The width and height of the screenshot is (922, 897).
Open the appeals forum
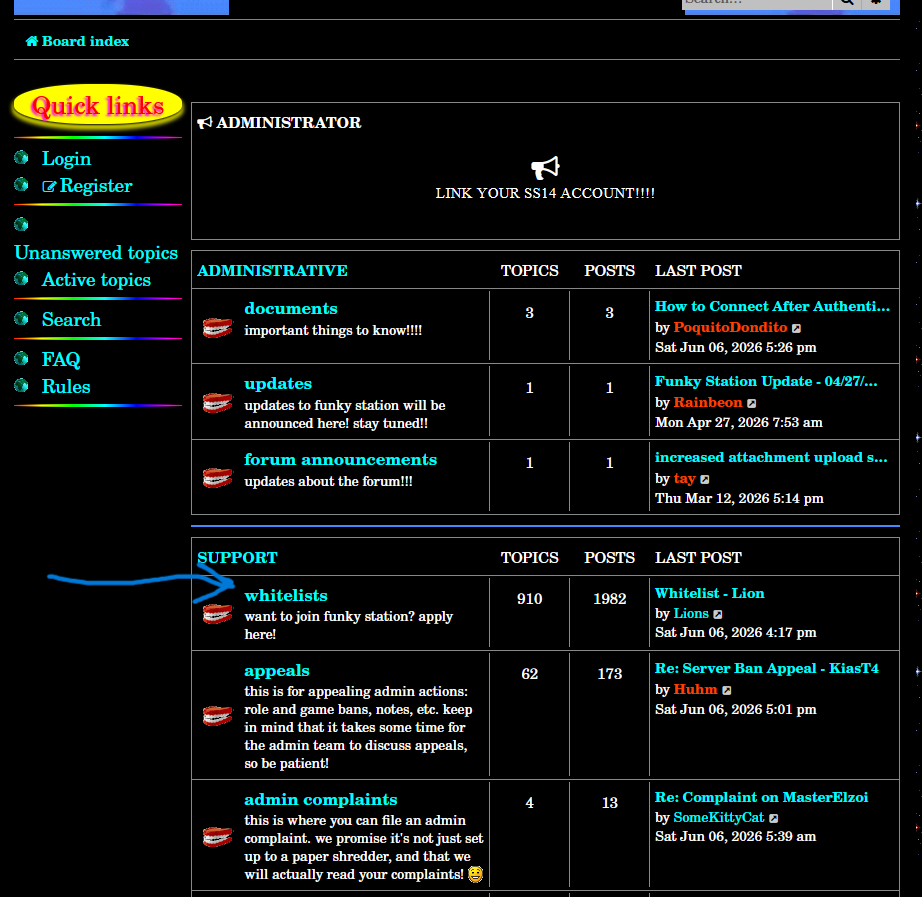pos(276,671)
